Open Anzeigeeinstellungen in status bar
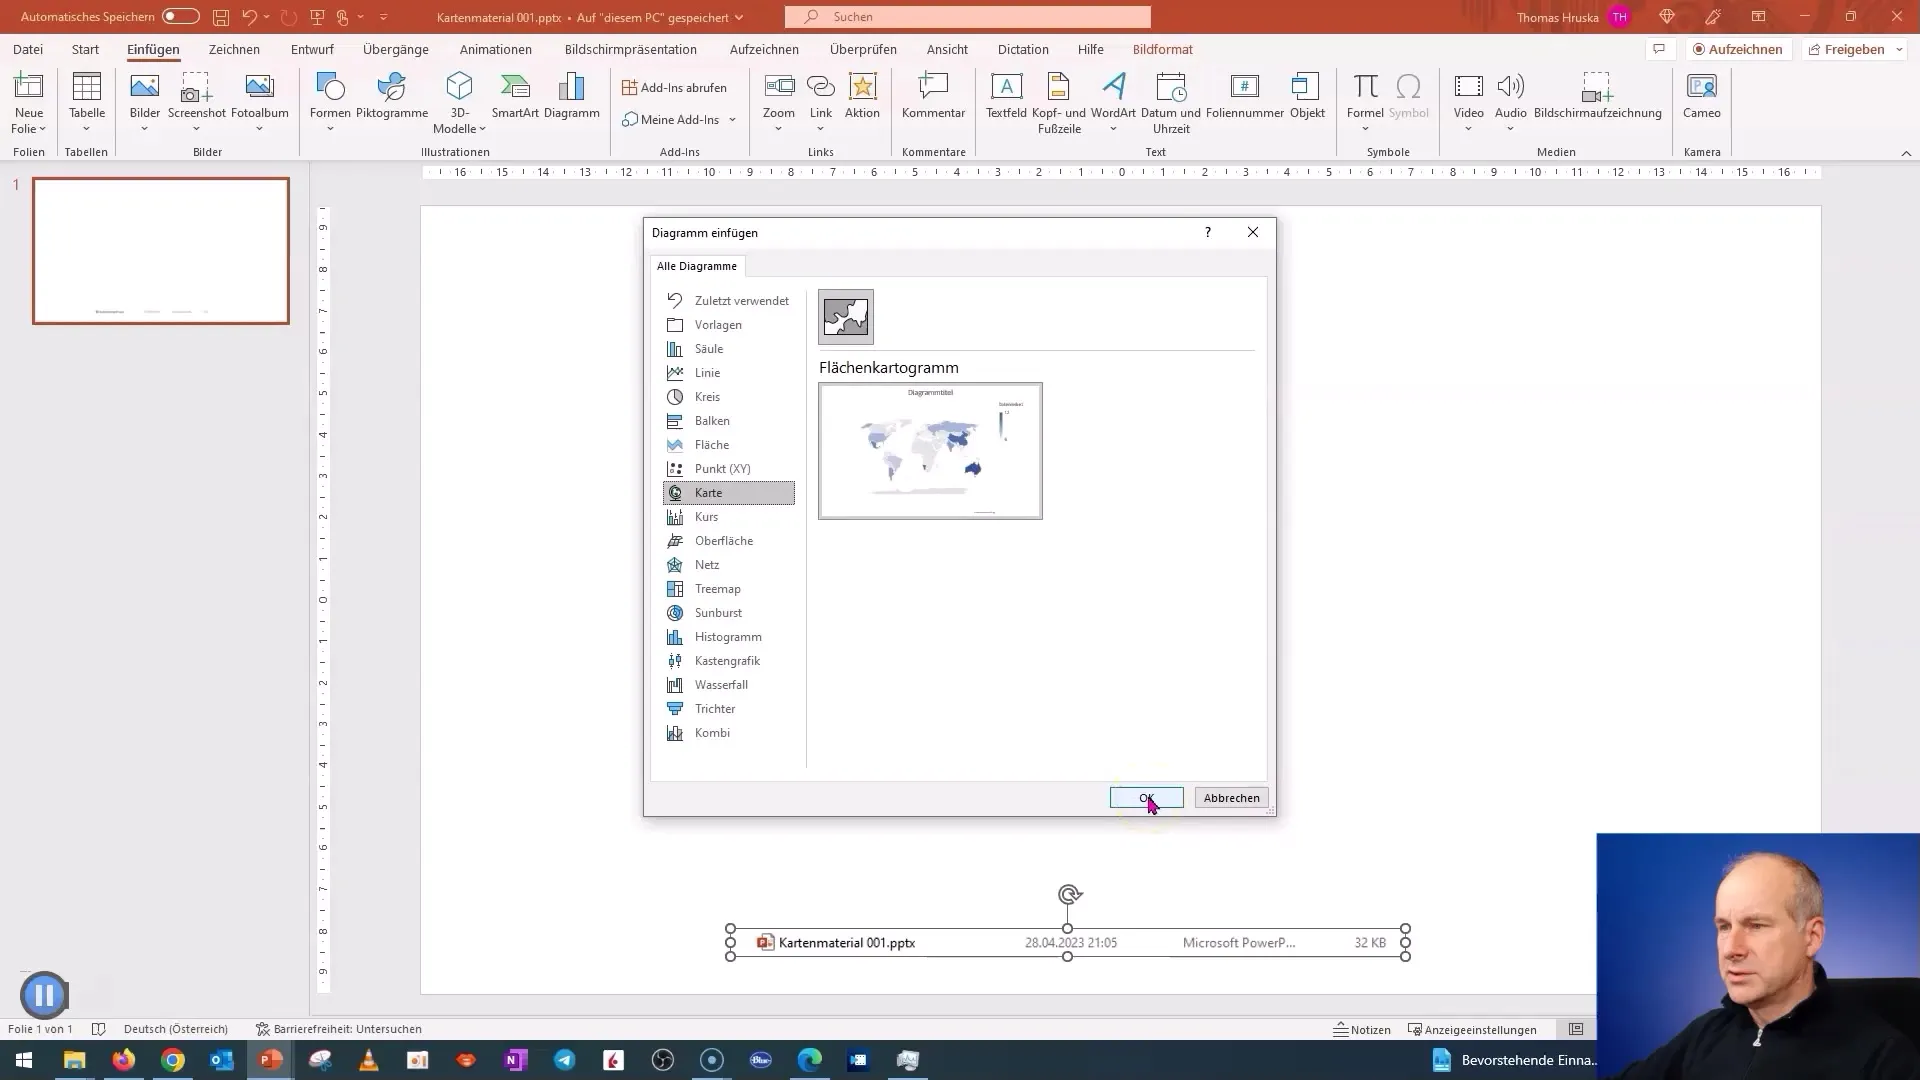This screenshot has height=1080, width=1920. 1472,1029
